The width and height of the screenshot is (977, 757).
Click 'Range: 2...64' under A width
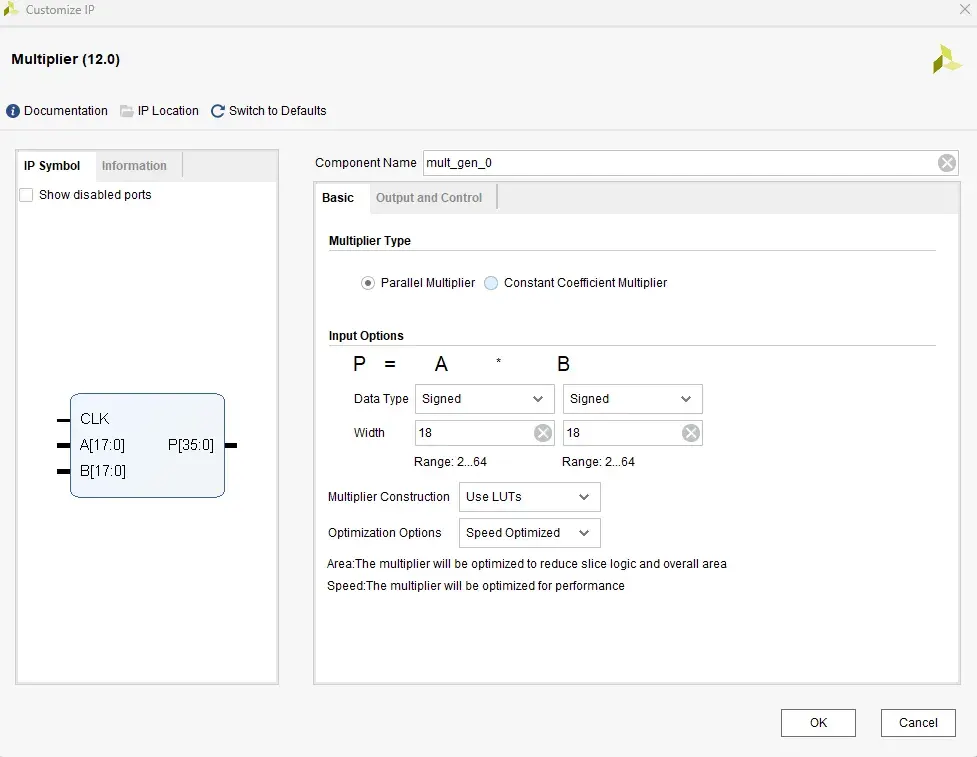(450, 462)
